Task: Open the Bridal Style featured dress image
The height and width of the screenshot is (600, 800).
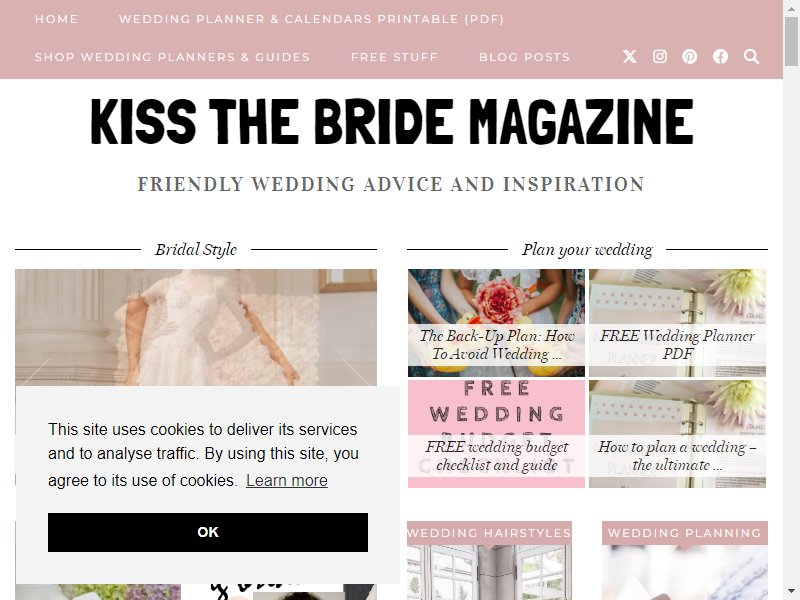Action: click(x=196, y=328)
